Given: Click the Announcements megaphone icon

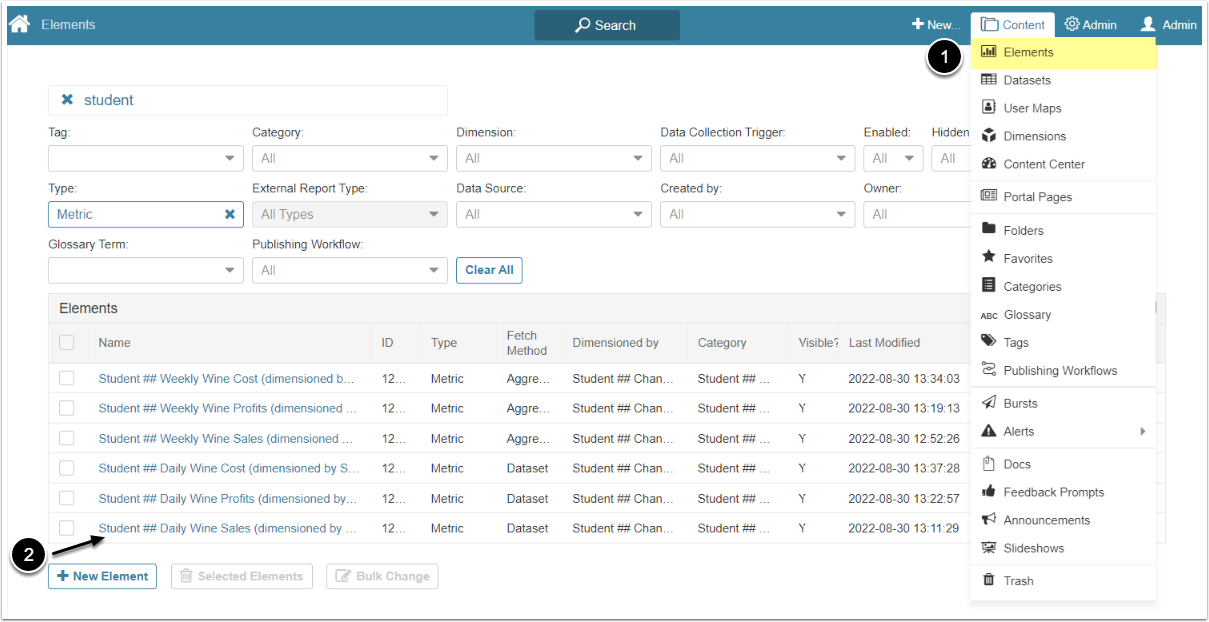Looking at the screenshot, I should click(989, 520).
